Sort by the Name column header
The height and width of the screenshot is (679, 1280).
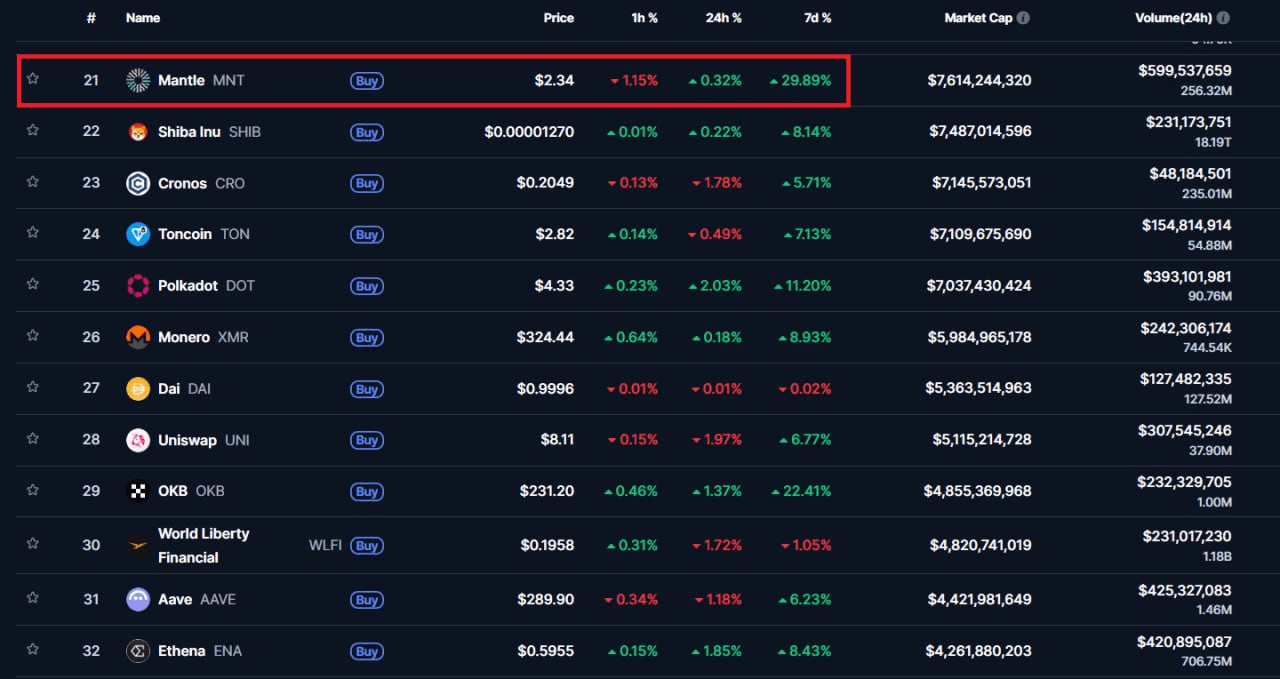tap(143, 18)
